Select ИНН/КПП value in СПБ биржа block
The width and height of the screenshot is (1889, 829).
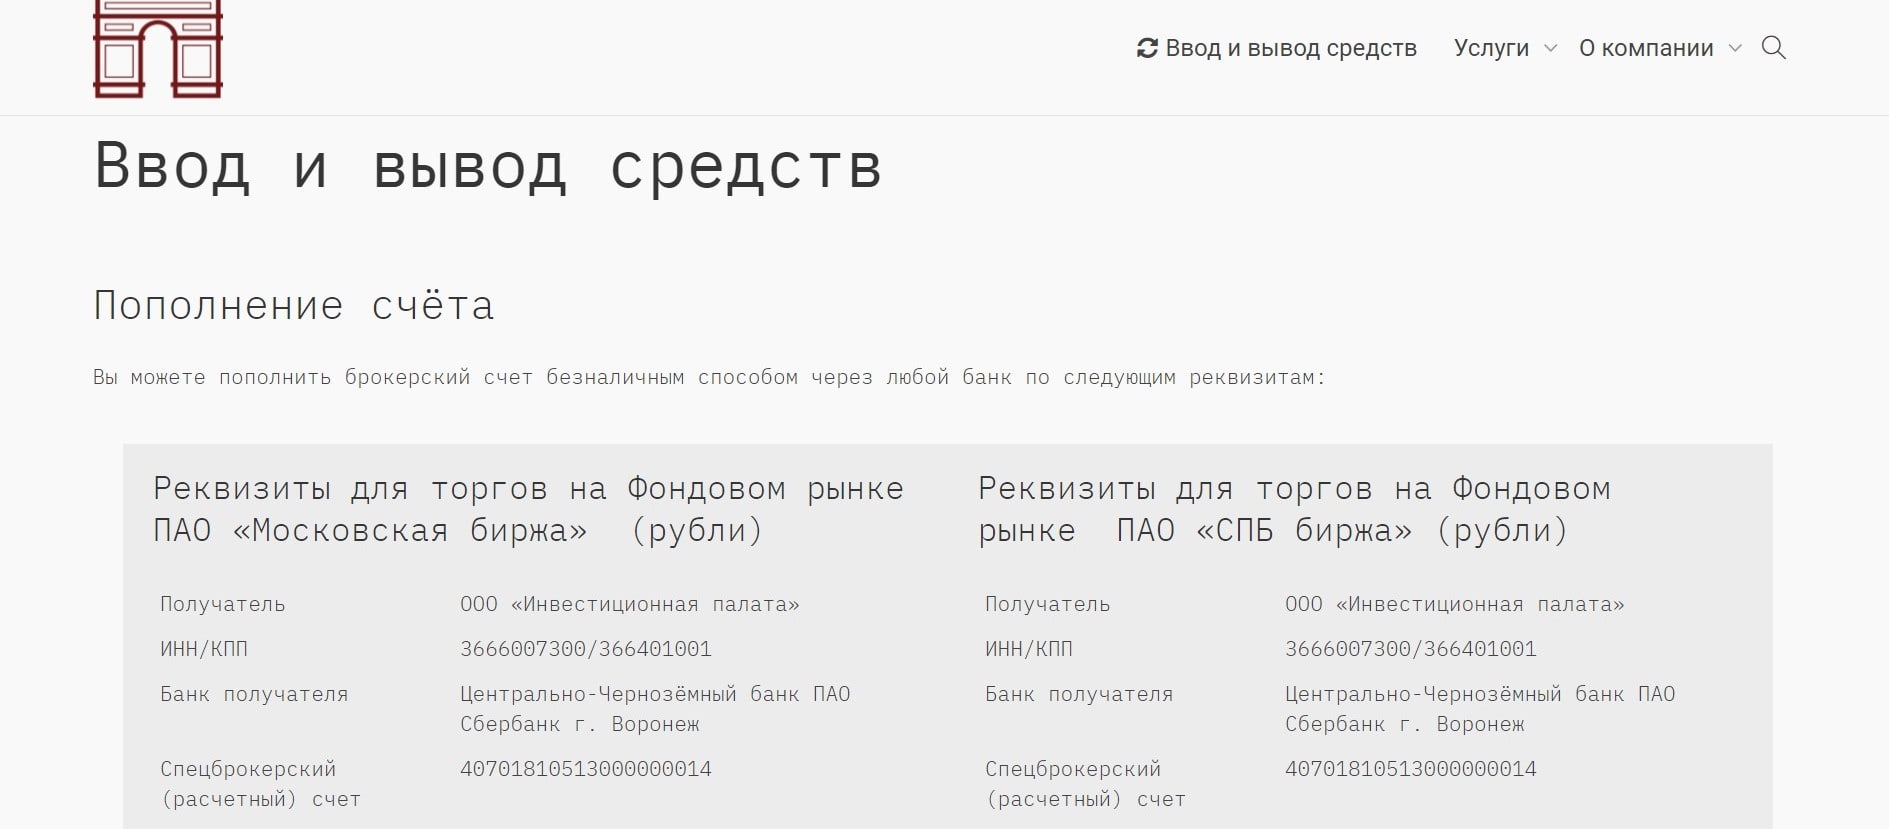[1411, 649]
